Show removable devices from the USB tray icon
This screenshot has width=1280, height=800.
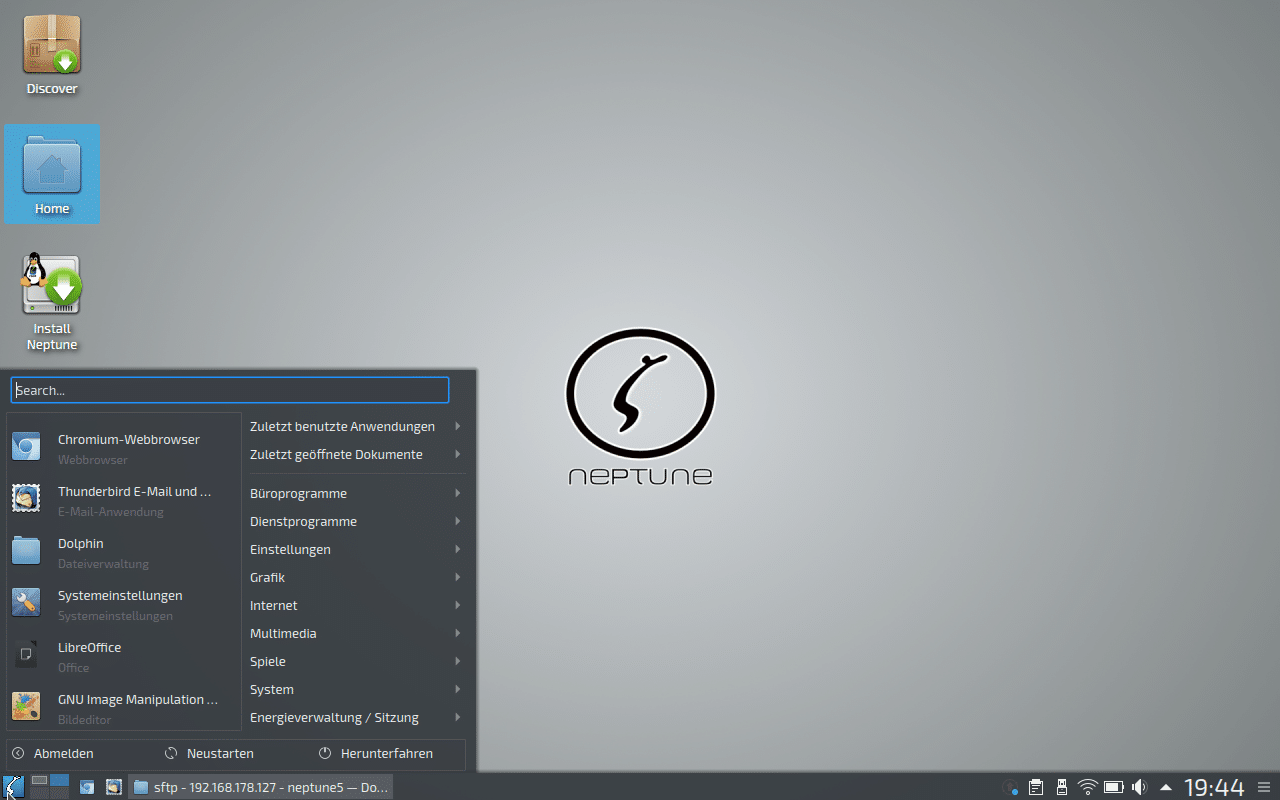coord(1062,787)
